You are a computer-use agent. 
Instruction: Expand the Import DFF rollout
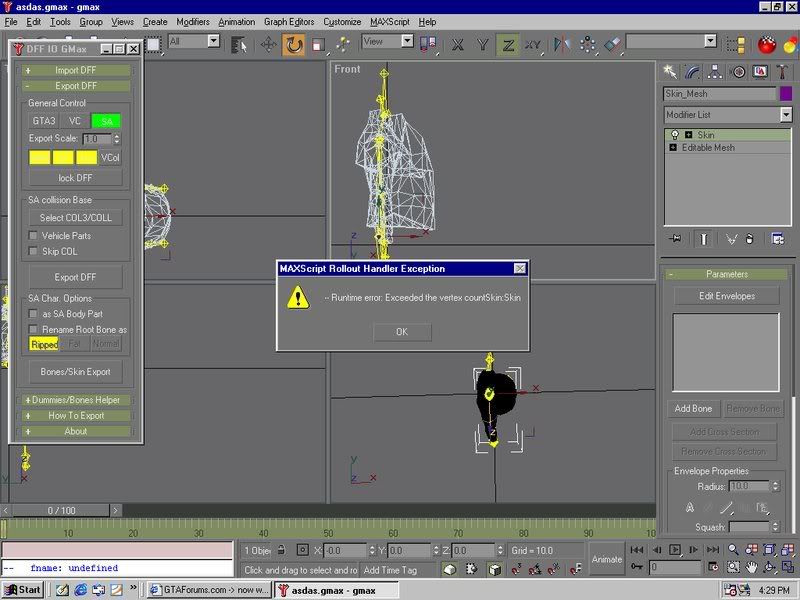(x=76, y=70)
